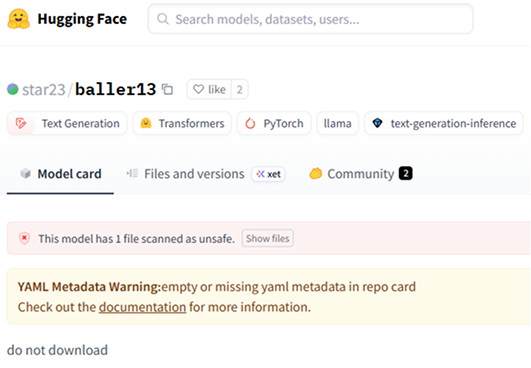The width and height of the screenshot is (531, 368).
Task: Click the 'do not download' description text
Action: 57,350
